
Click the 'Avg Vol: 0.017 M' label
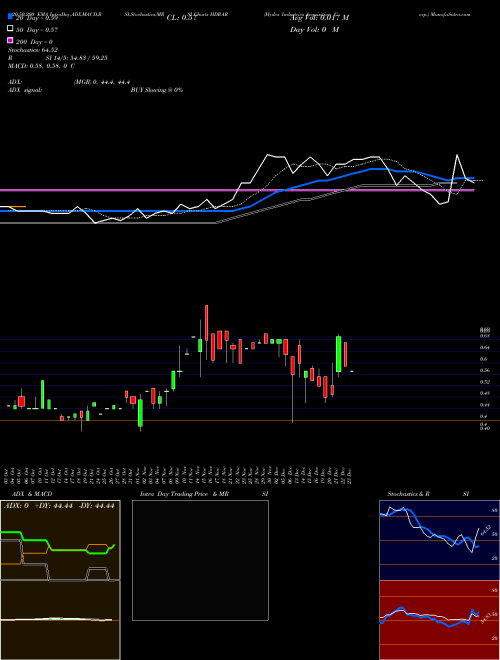click(319, 18)
